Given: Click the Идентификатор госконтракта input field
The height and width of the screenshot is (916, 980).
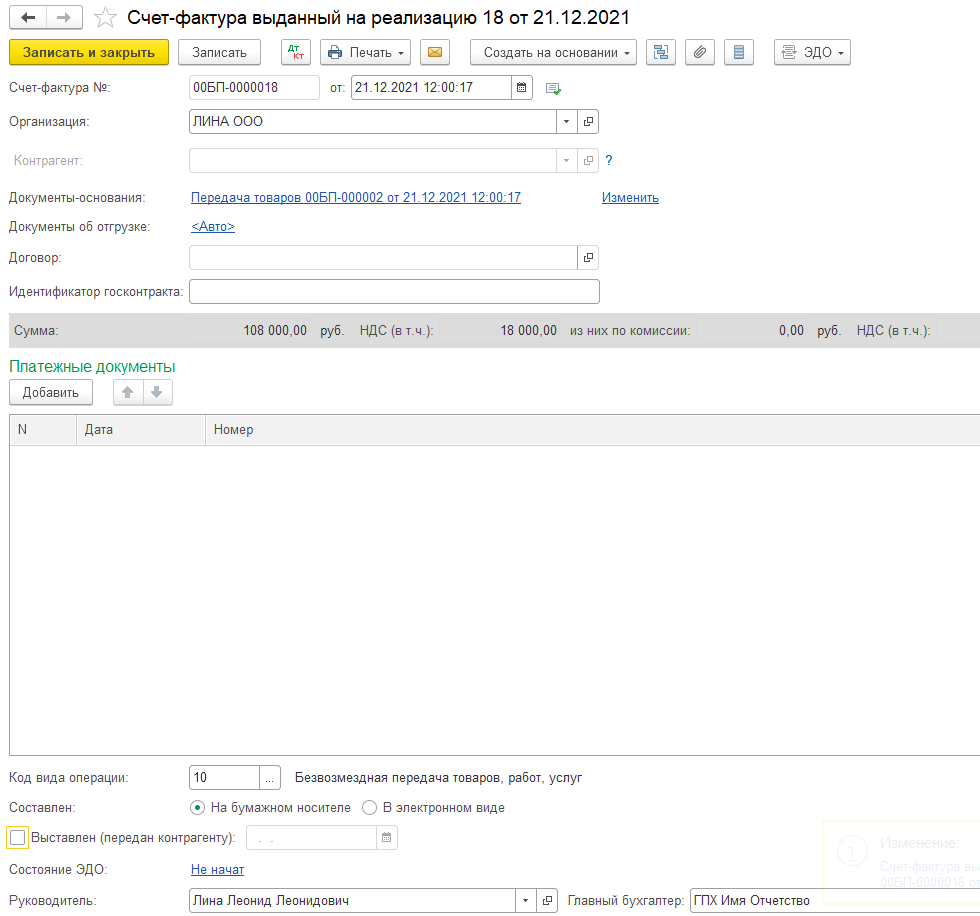Looking at the screenshot, I should pyautogui.click(x=394, y=292).
